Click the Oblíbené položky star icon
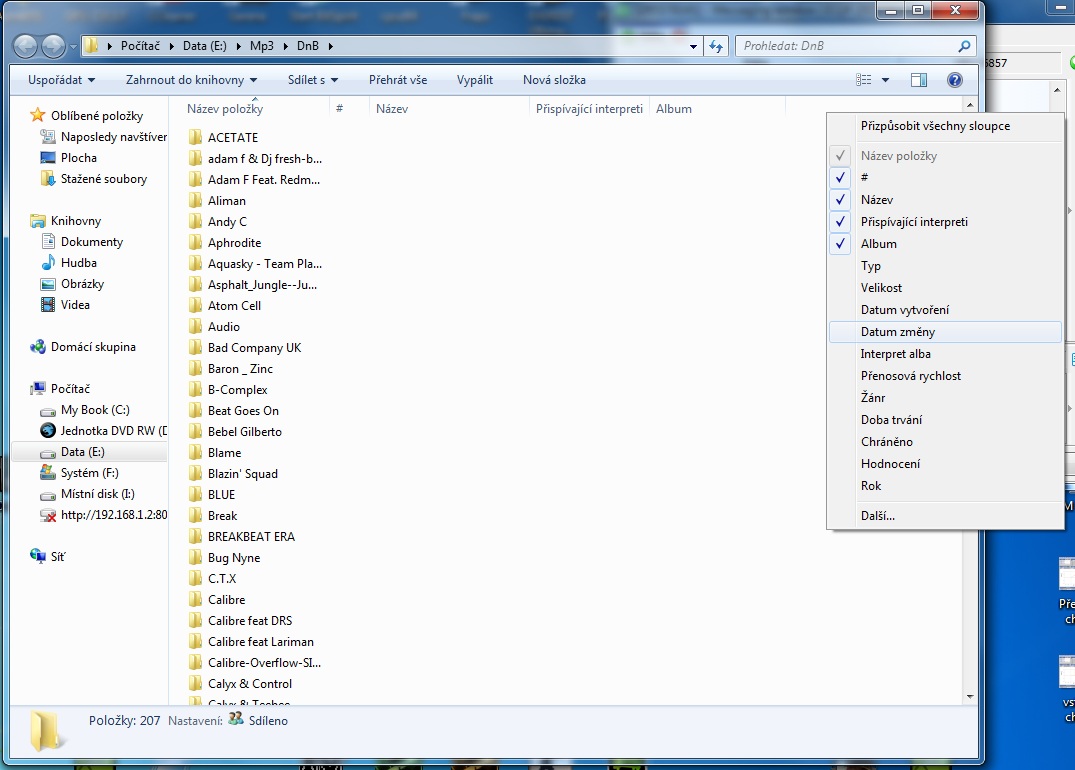 (x=38, y=115)
